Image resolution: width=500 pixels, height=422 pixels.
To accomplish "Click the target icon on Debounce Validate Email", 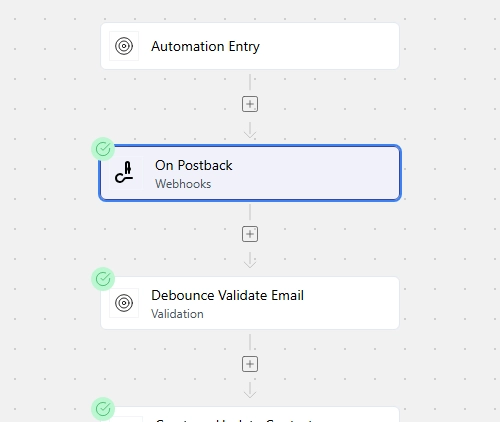I will pos(124,303).
